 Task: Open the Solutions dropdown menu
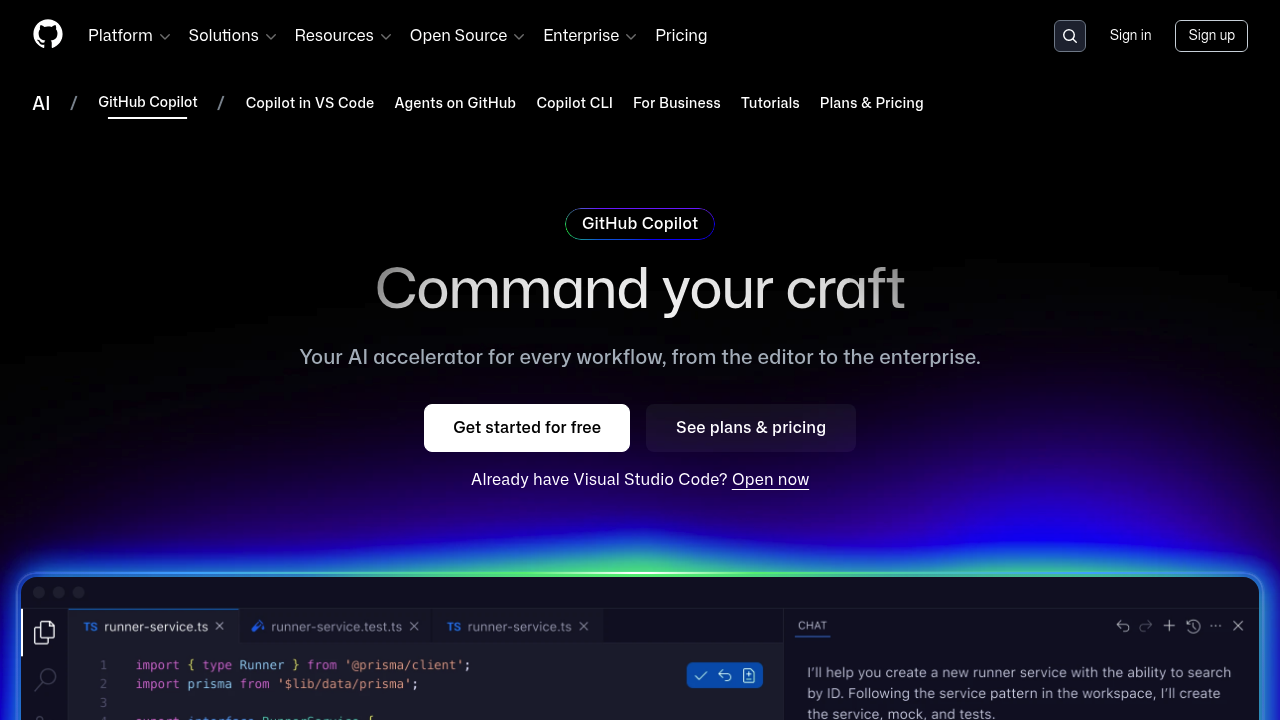click(231, 35)
